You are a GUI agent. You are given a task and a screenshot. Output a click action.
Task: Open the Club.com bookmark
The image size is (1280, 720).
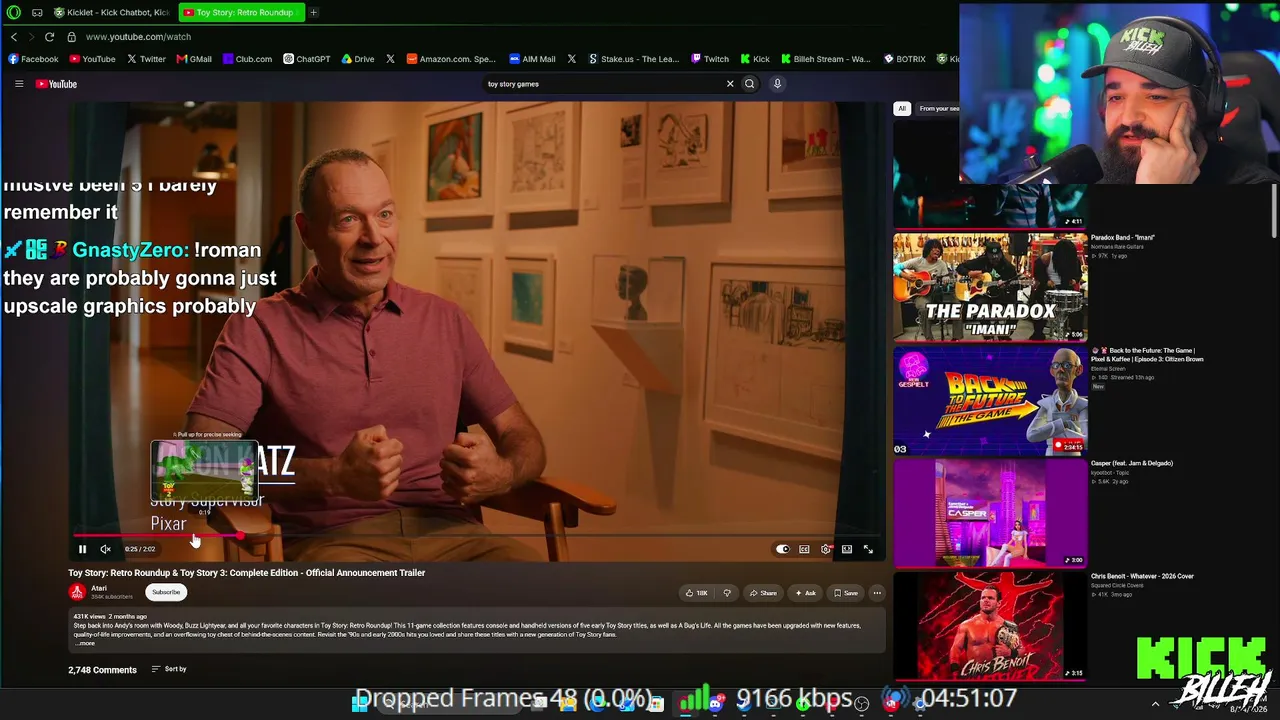coord(247,59)
